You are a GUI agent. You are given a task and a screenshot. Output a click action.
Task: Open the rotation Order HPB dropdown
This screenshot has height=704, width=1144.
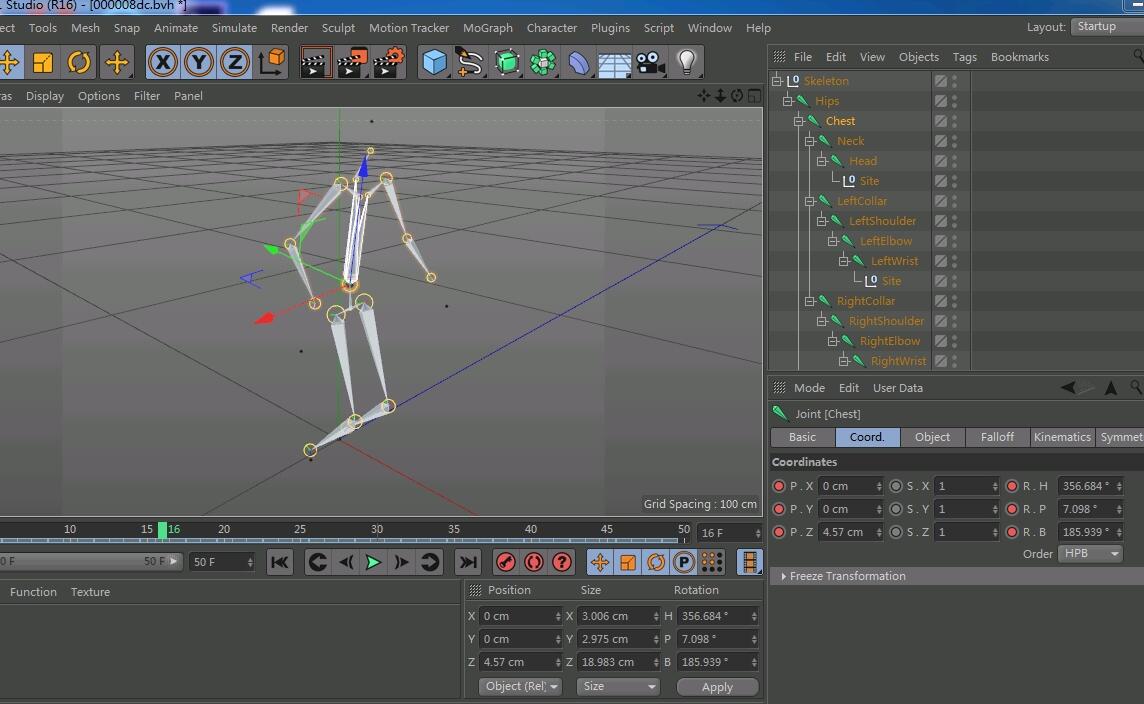click(1090, 554)
